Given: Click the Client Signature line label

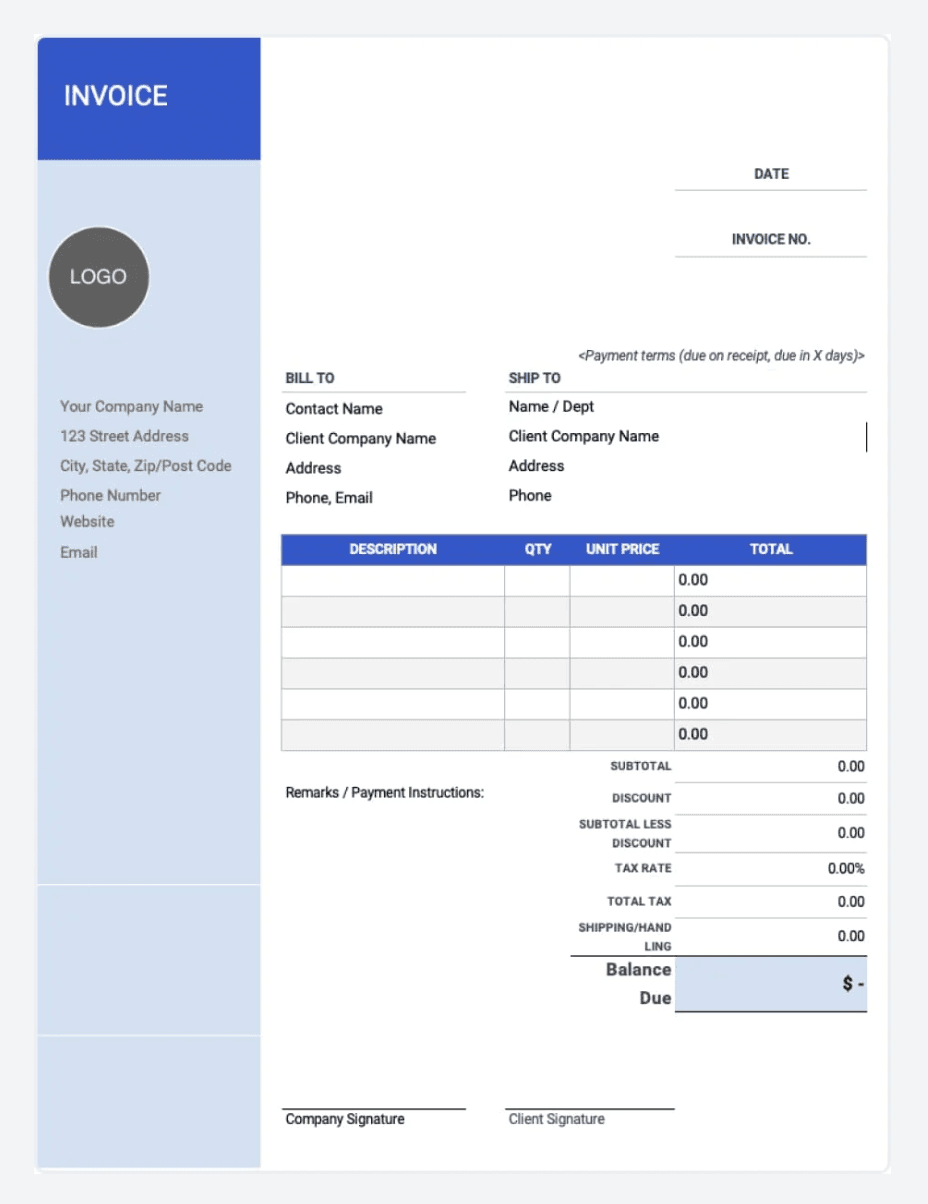Looking at the screenshot, I should point(557,1120).
